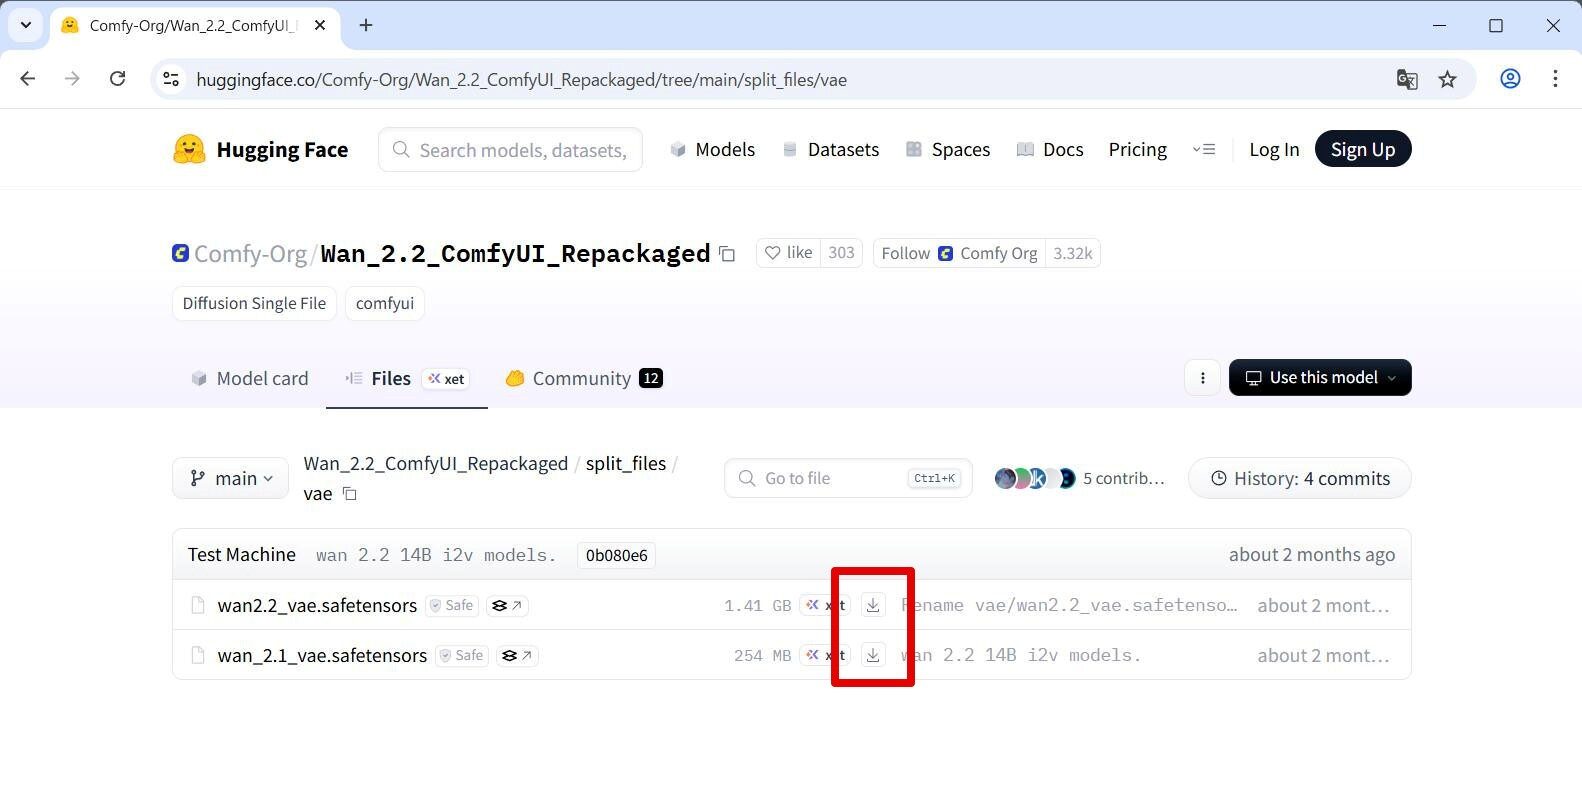
Task: Open Docs in the navigation
Action: [1050, 149]
